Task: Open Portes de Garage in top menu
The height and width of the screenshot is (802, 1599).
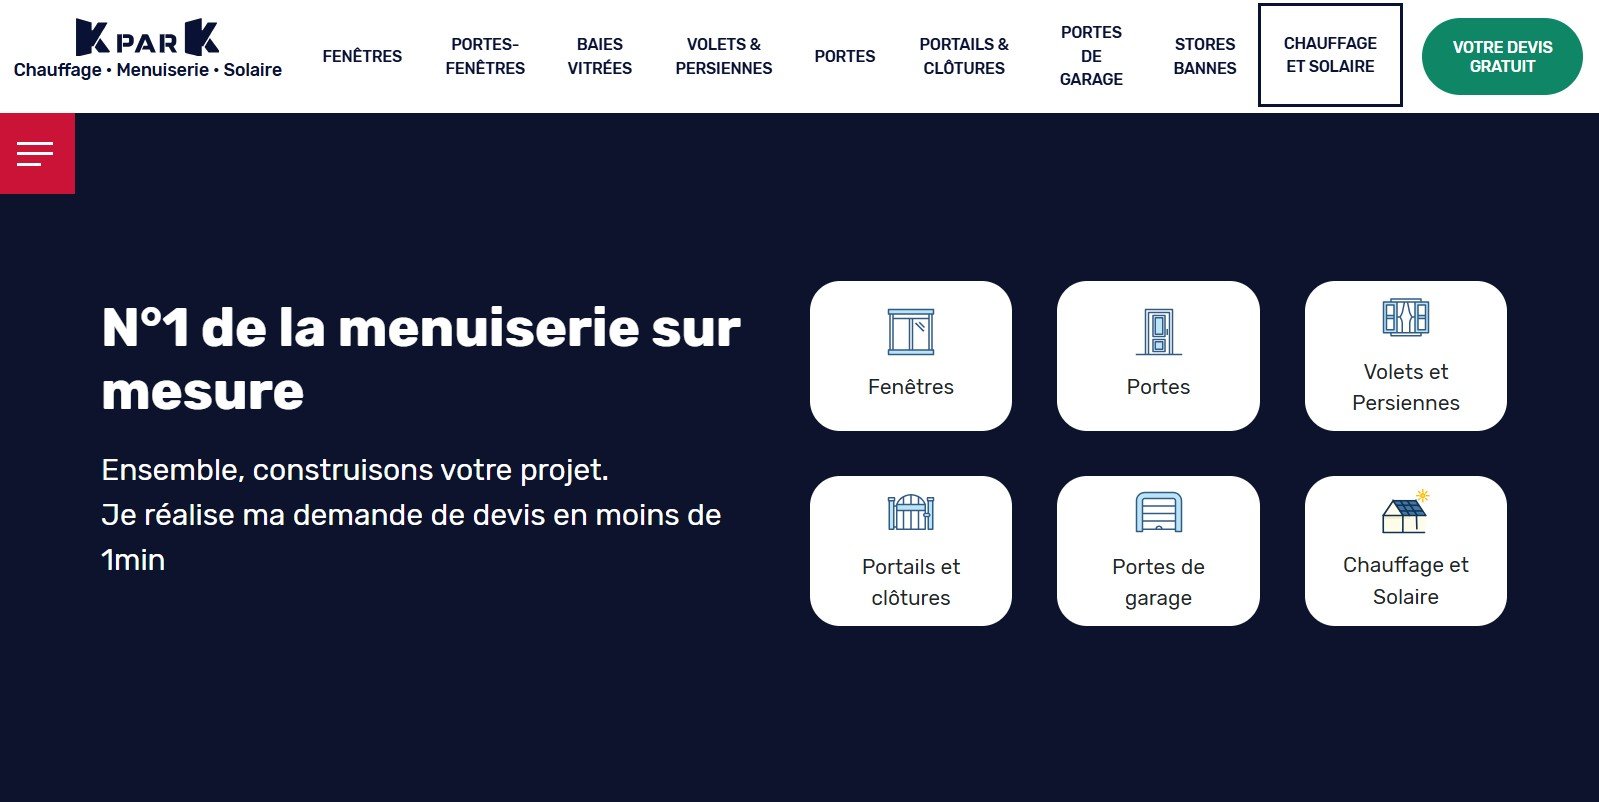Action: [1091, 56]
